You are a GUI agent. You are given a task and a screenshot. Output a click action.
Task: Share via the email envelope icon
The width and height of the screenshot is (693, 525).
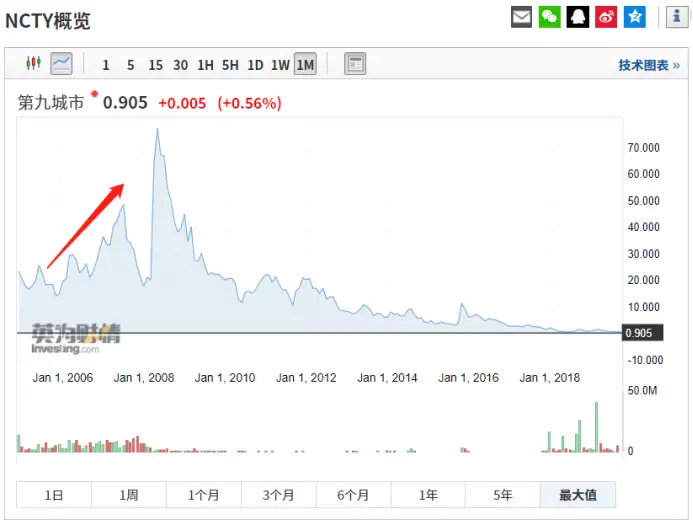point(522,17)
